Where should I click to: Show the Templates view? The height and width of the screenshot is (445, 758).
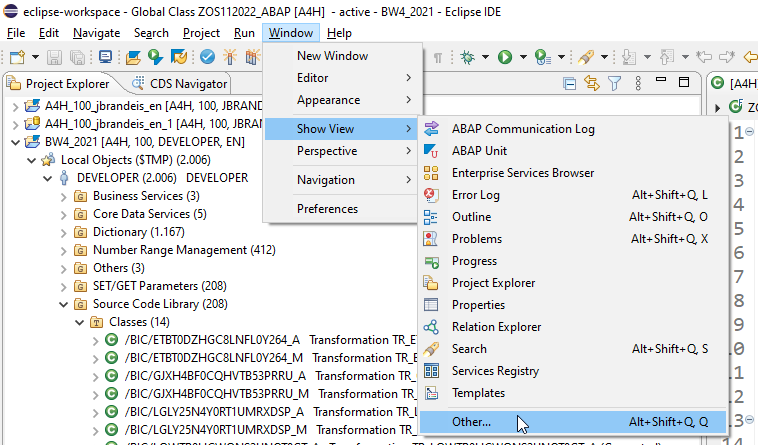572,393
